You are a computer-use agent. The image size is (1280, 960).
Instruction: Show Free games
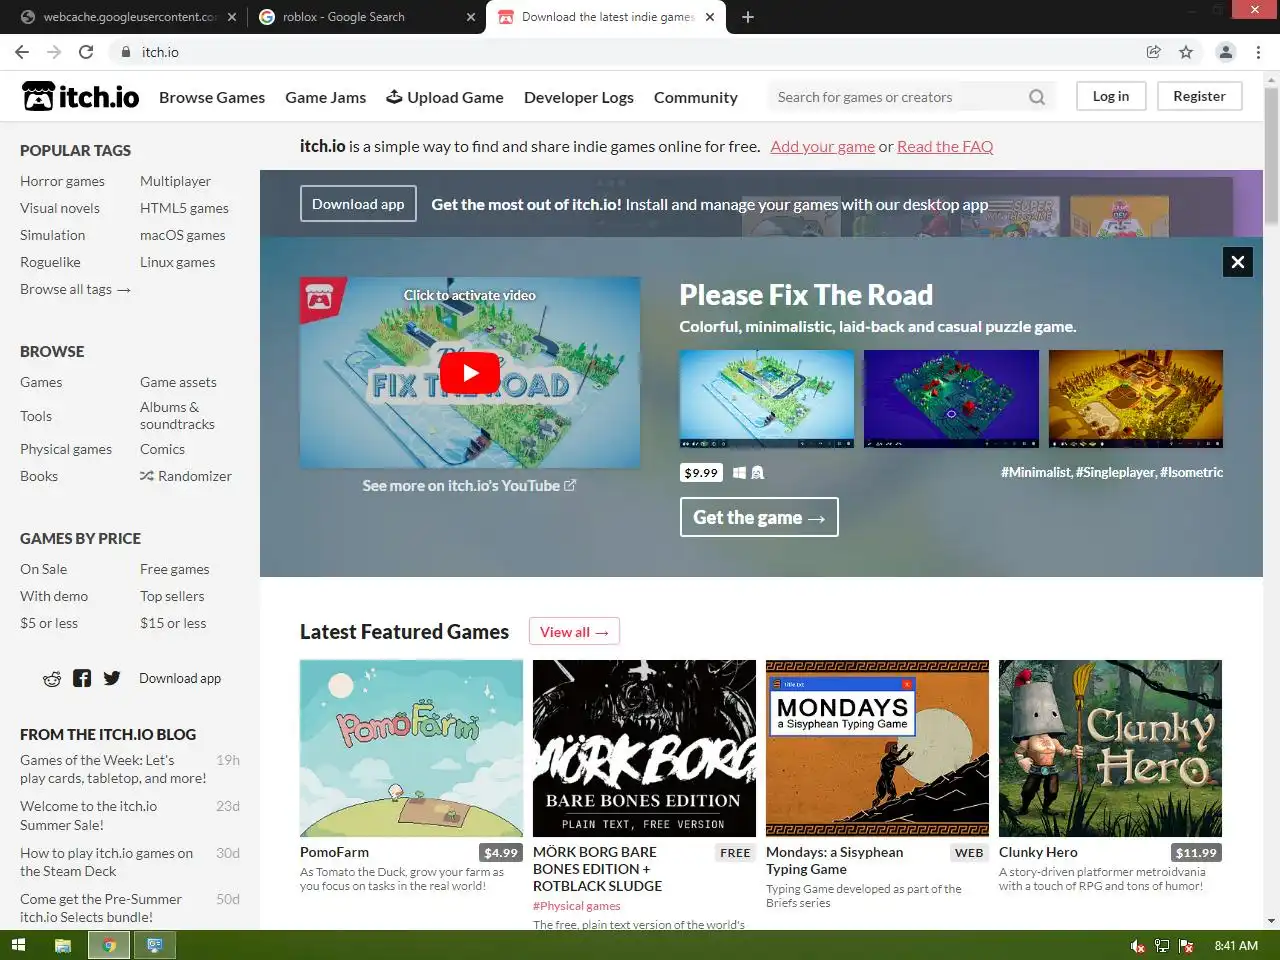(x=175, y=569)
